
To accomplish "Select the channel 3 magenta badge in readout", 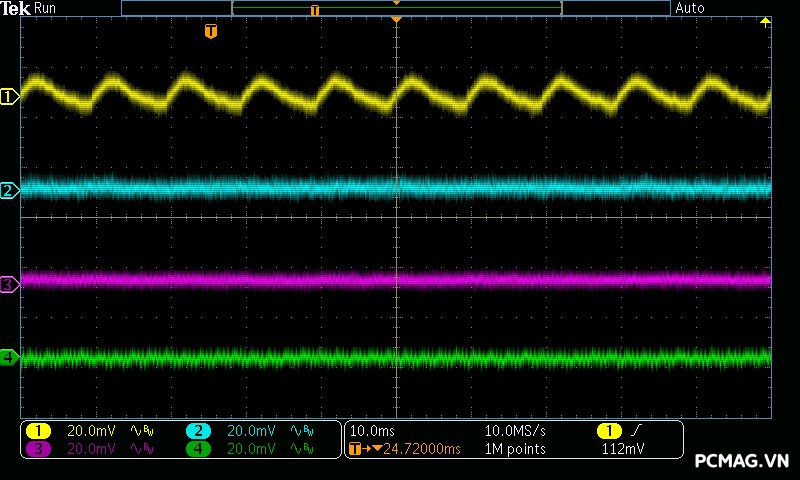I will coord(38,449).
